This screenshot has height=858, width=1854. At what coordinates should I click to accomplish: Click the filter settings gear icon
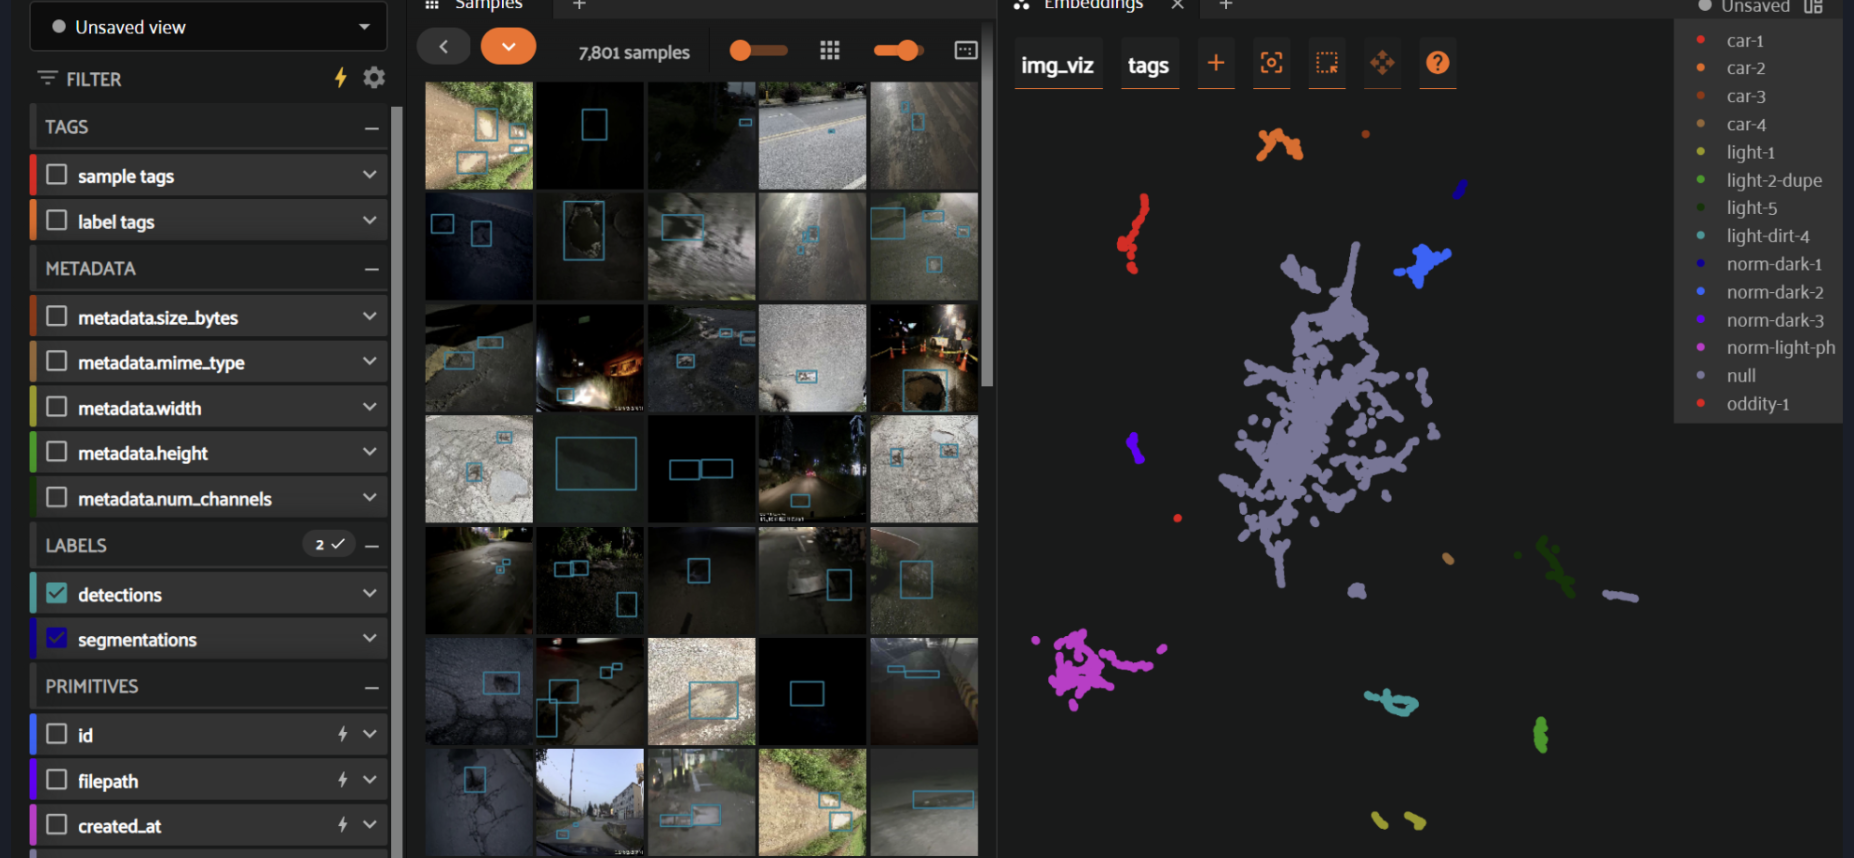374,78
